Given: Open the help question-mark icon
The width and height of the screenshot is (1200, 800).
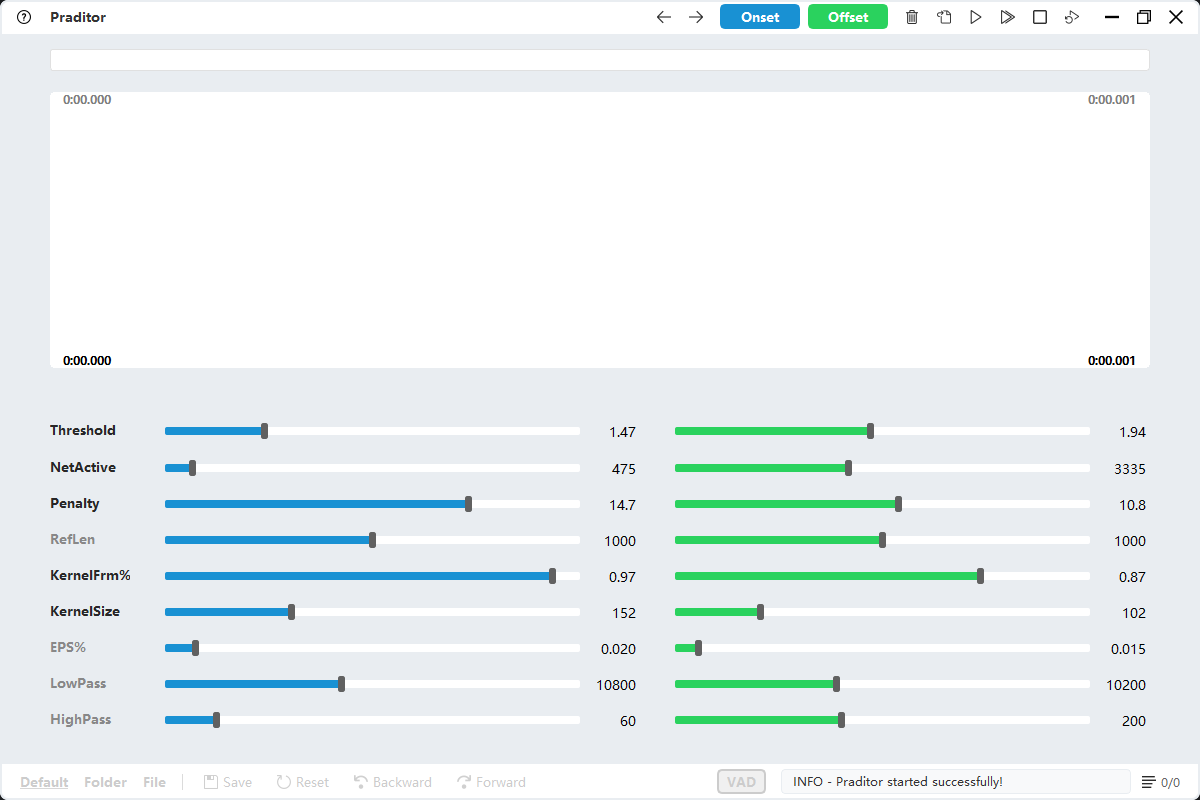Looking at the screenshot, I should pyautogui.click(x=25, y=17).
